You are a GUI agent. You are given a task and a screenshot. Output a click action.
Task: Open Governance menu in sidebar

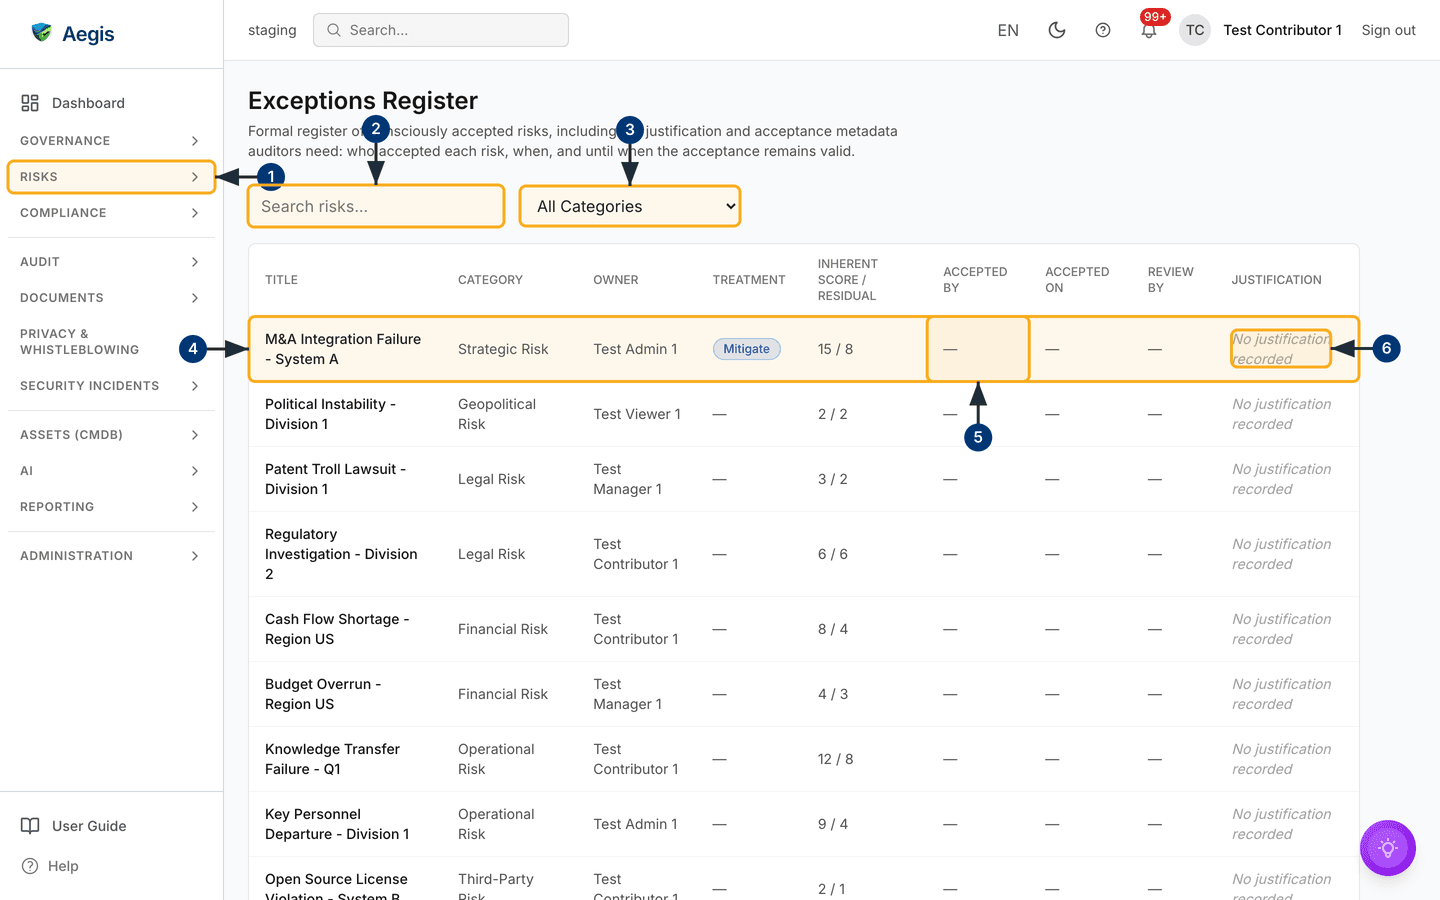(111, 141)
